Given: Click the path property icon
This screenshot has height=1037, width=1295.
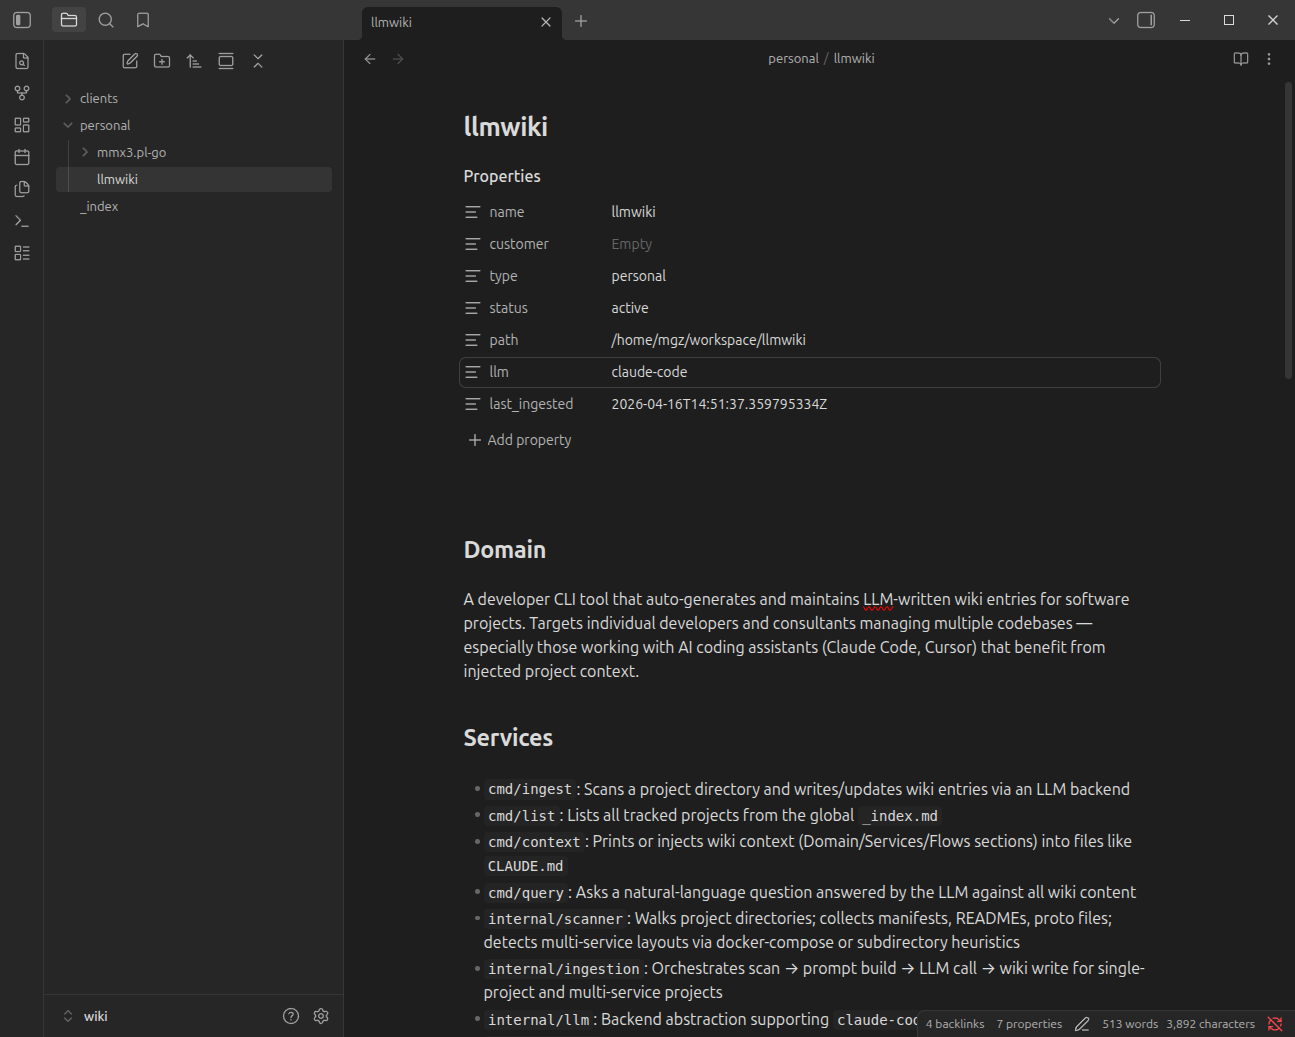Looking at the screenshot, I should pyautogui.click(x=473, y=340).
